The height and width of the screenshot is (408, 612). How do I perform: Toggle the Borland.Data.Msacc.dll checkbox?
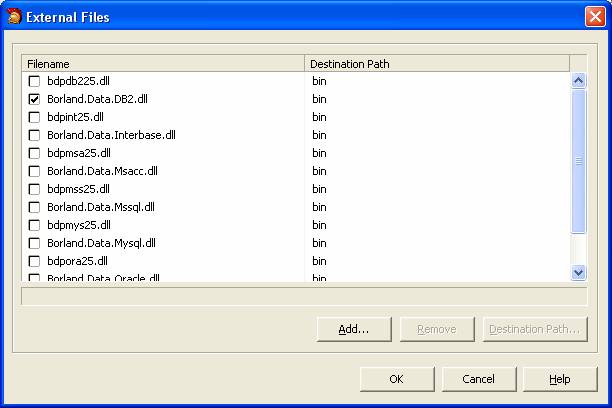click(x=34, y=171)
